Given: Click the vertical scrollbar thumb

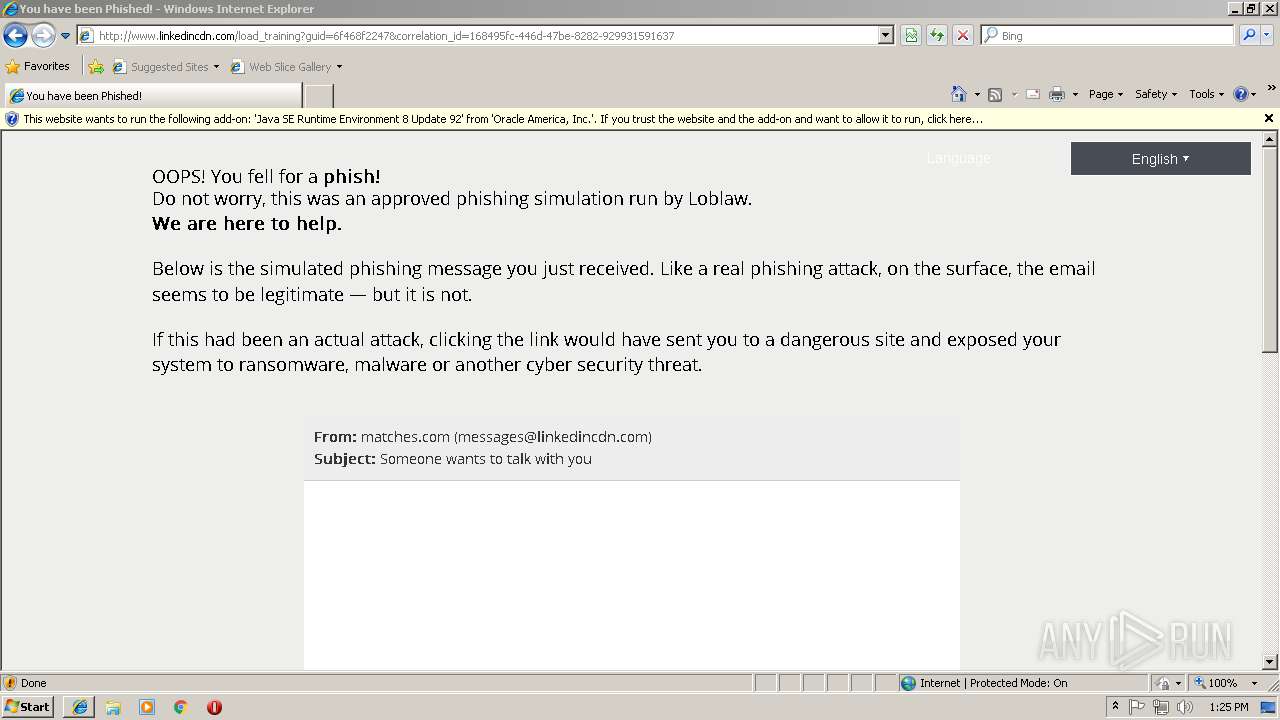Looking at the screenshot, I should tap(1270, 250).
